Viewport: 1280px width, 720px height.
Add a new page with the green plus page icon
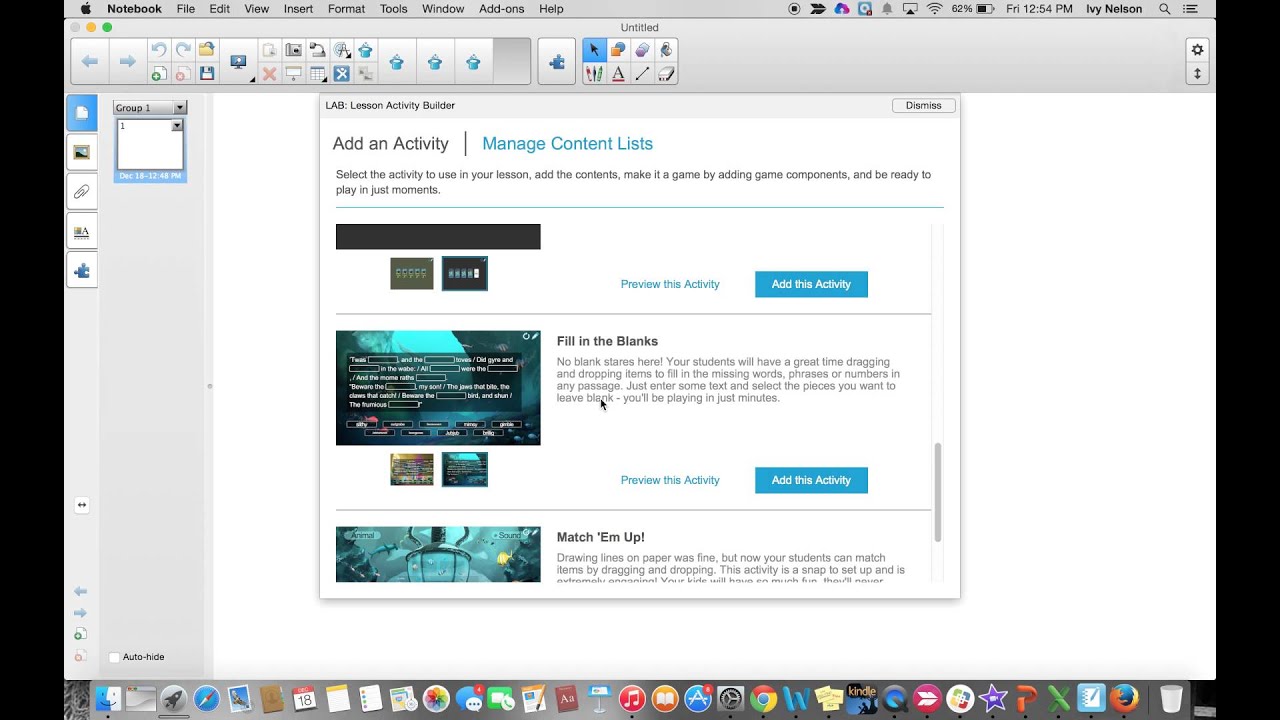(158, 74)
